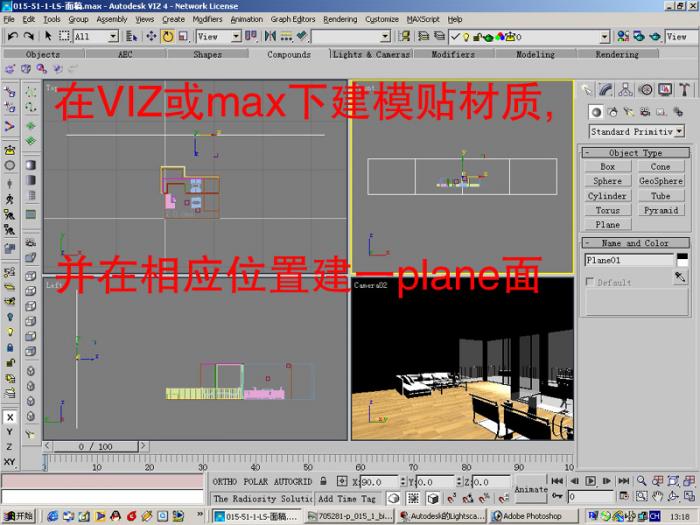Open the layer list dropdown arrow
This screenshot has height=525, width=700.
pos(604,37)
